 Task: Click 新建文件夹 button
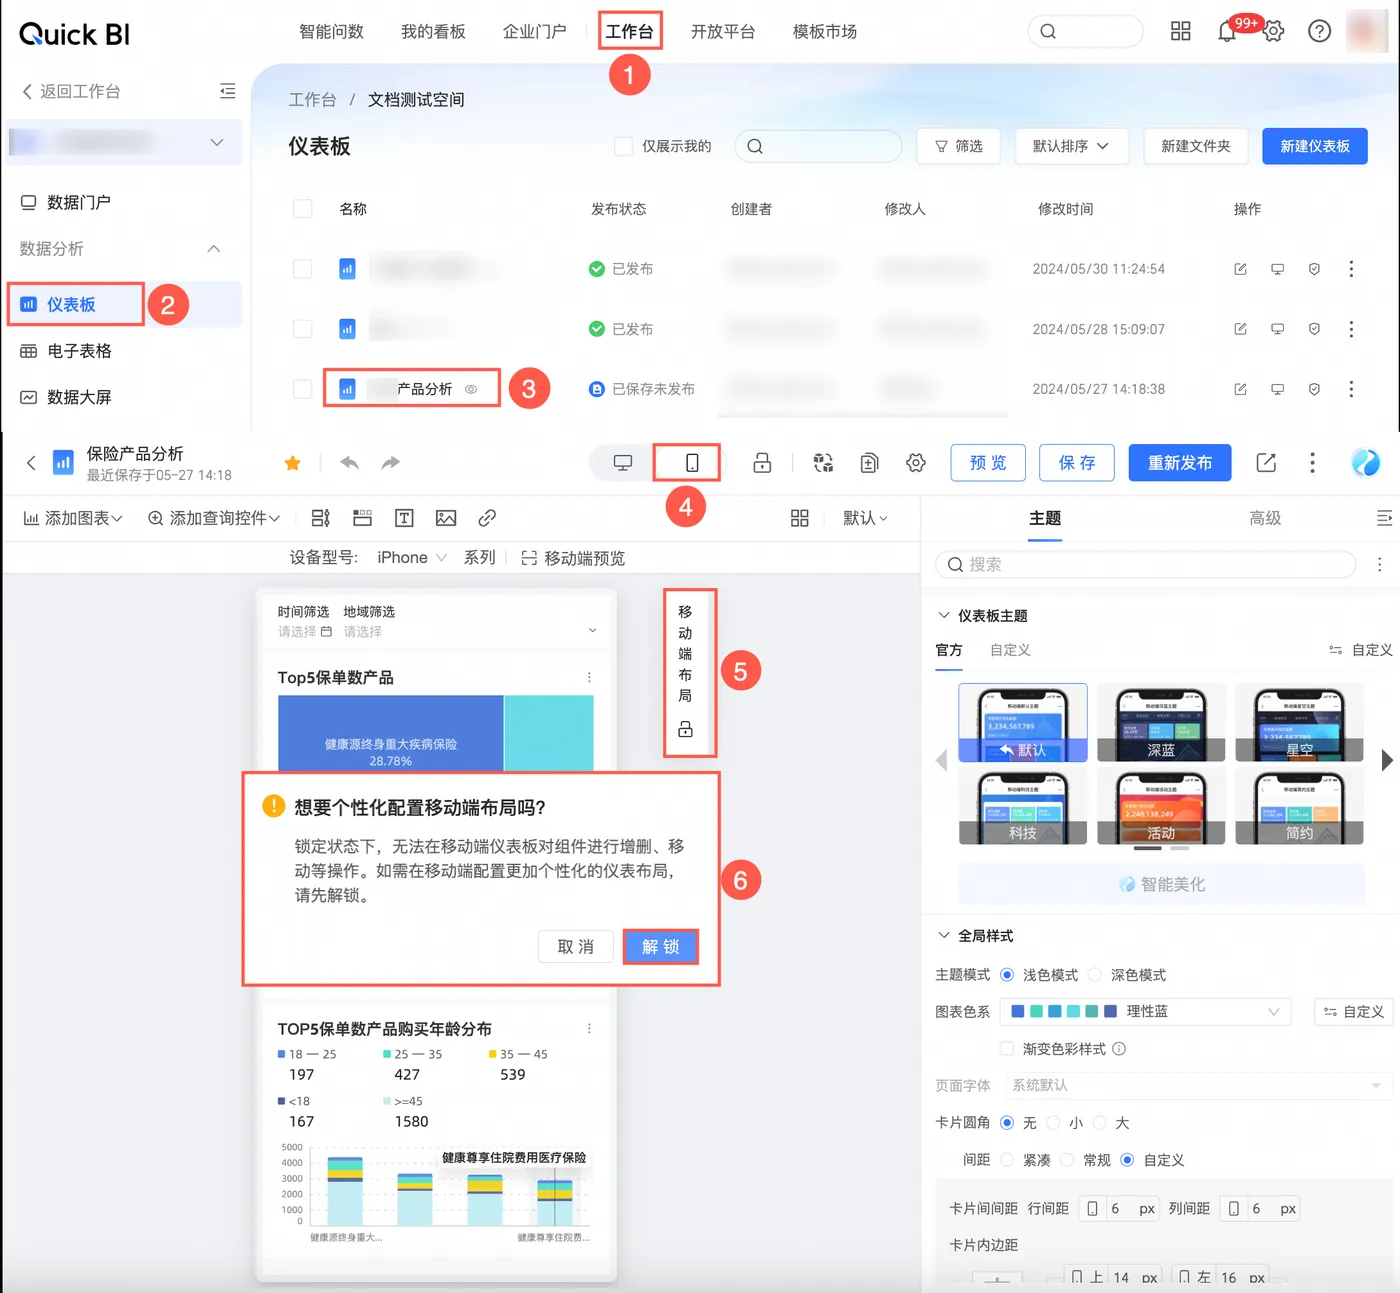tap(1196, 146)
